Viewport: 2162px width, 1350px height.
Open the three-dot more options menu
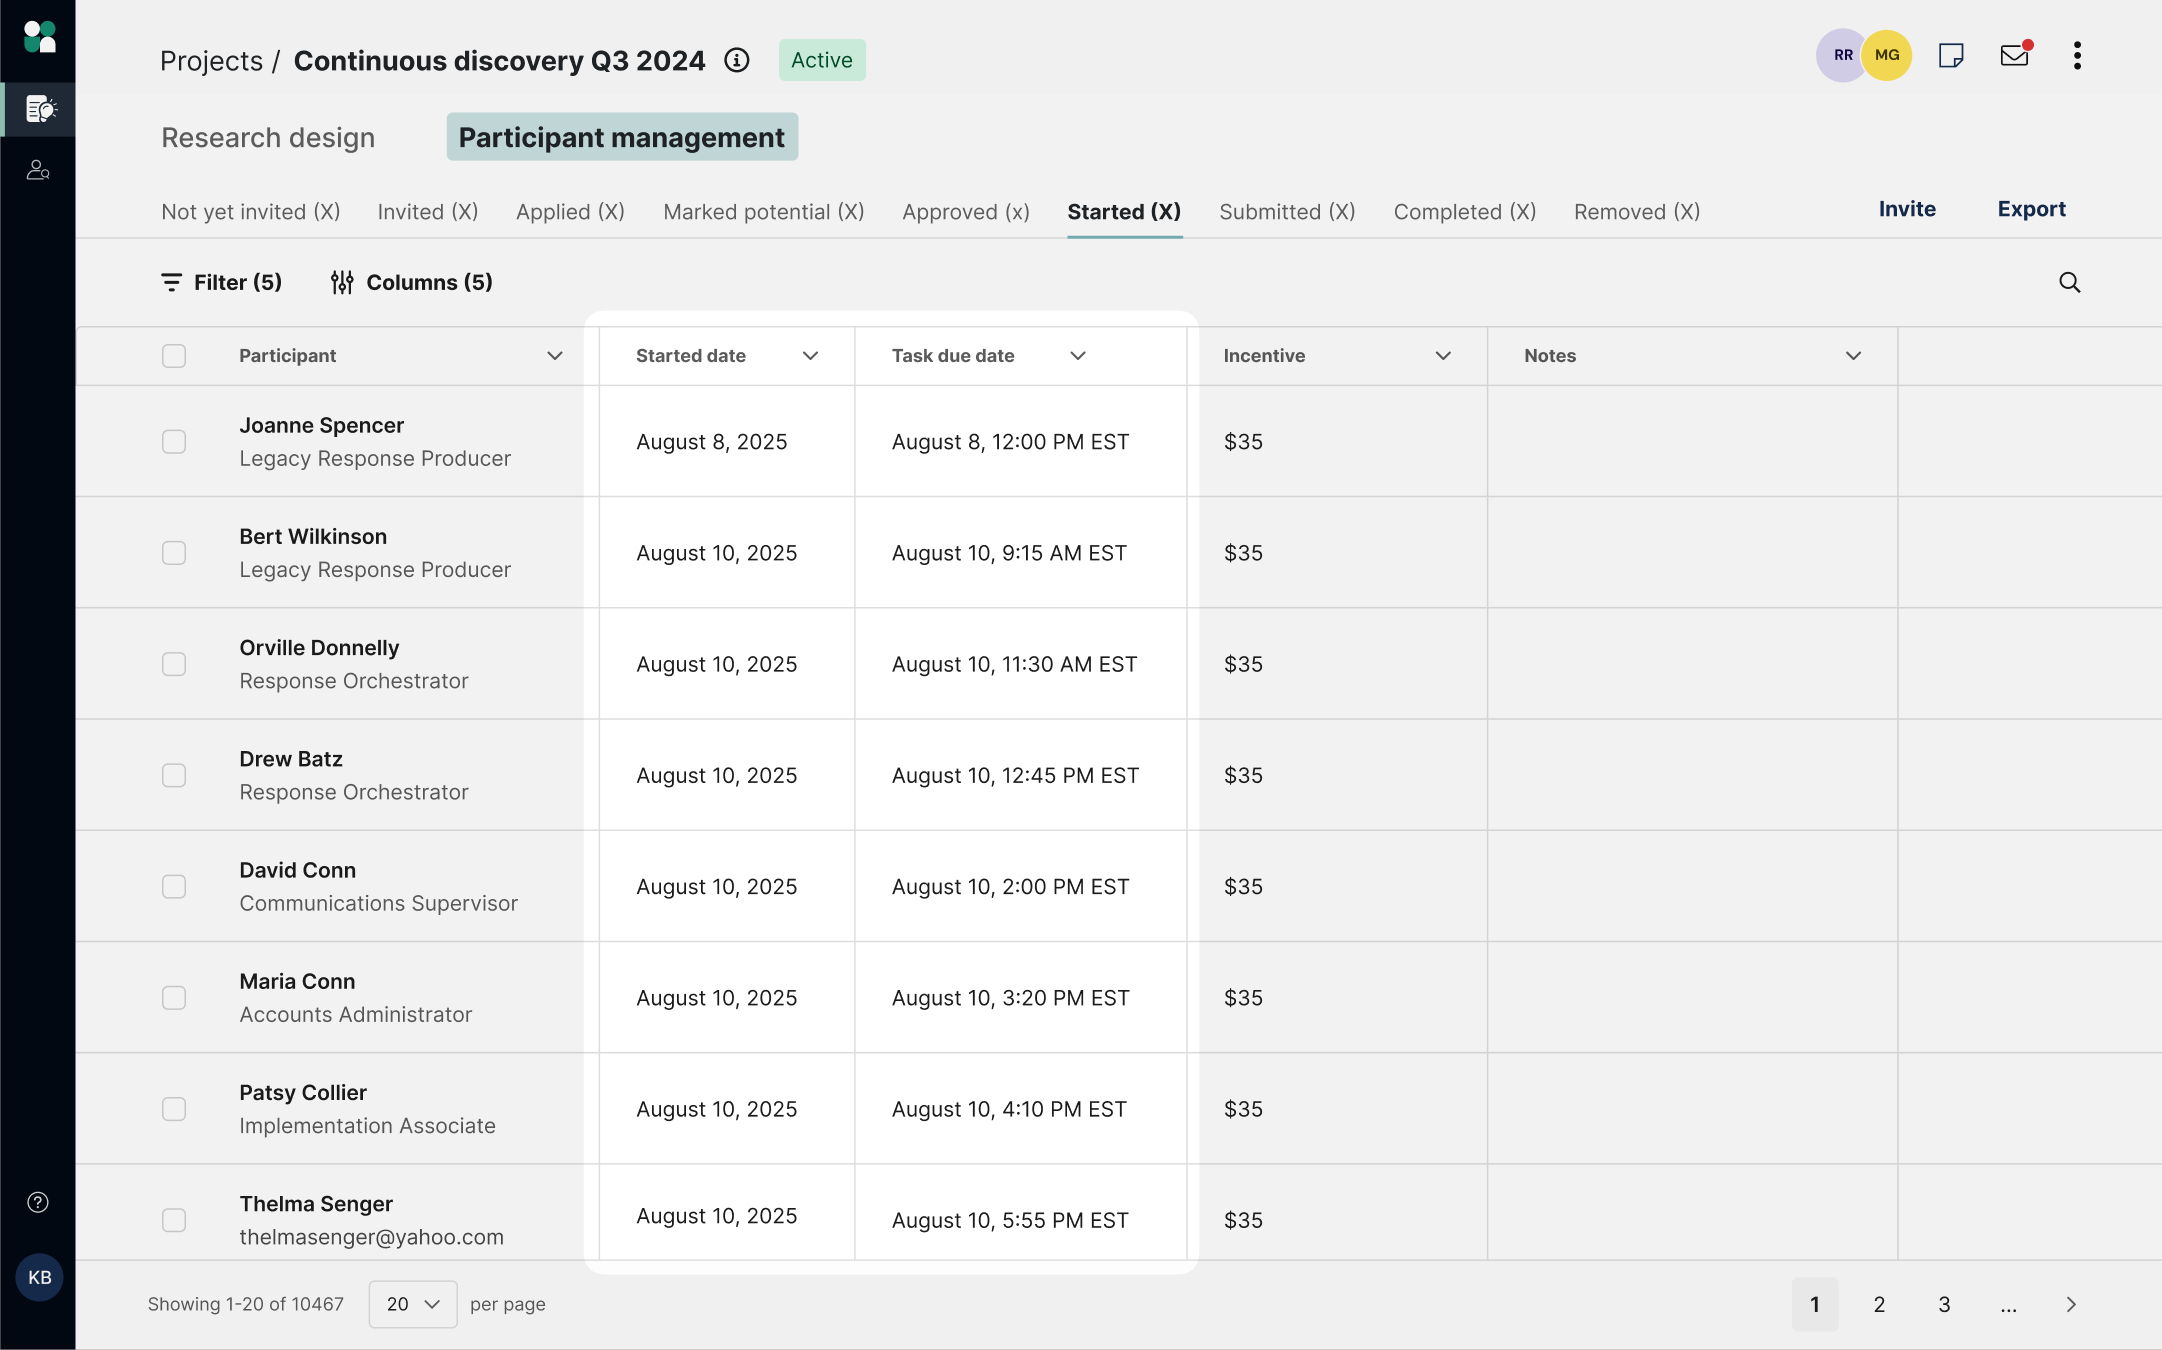click(x=2077, y=55)
